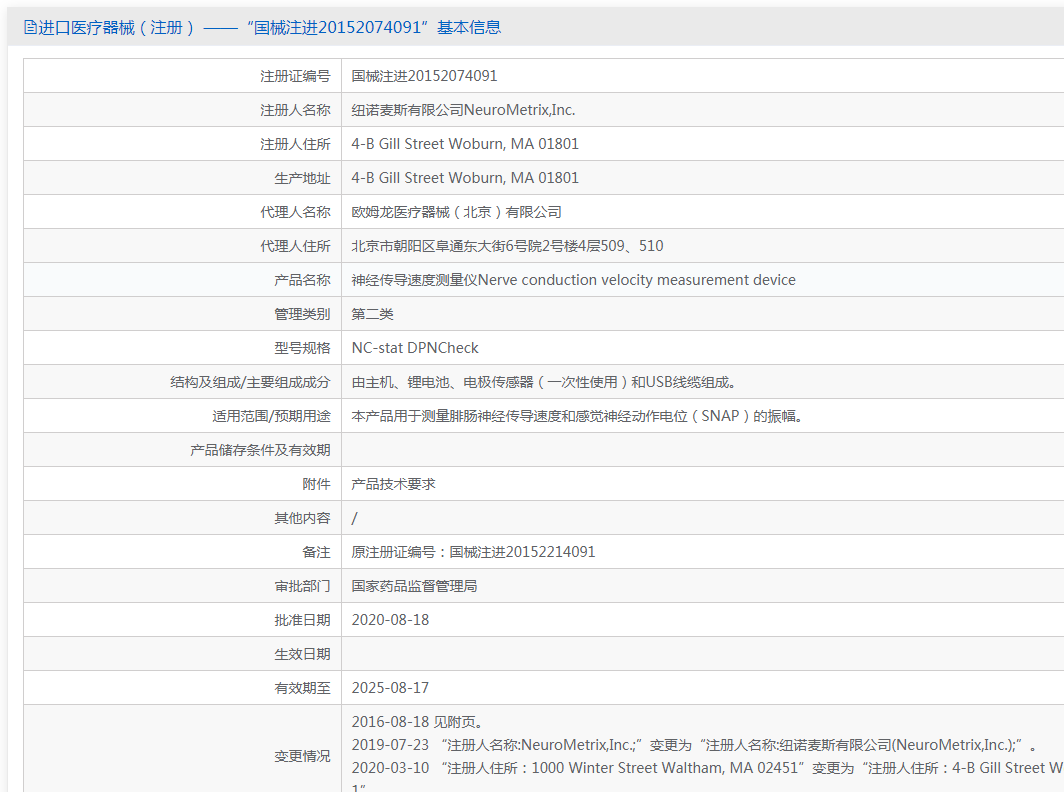
Task: Click the label 适用范围/预期用途
Action: 271,416
